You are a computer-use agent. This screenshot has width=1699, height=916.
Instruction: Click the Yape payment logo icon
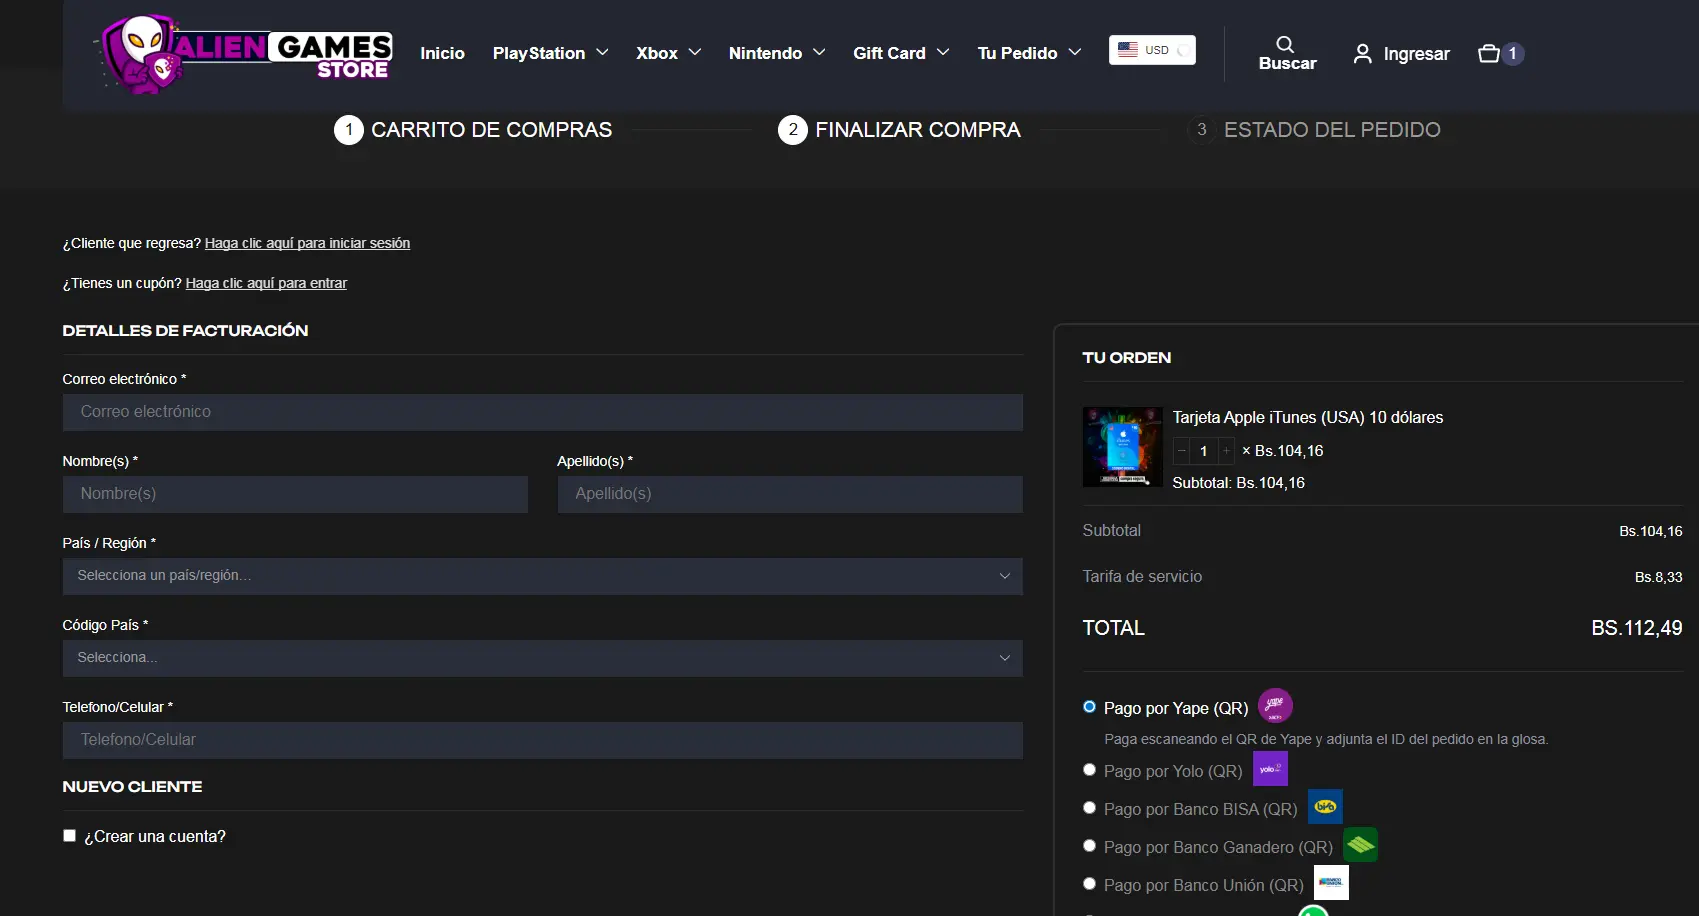click(1275, 706)
